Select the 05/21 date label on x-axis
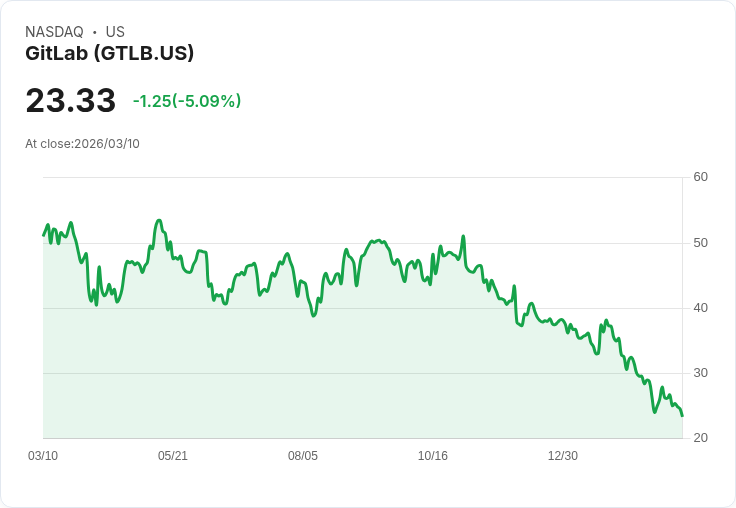This screenshot has width=736, height=508. coord(173,456)
